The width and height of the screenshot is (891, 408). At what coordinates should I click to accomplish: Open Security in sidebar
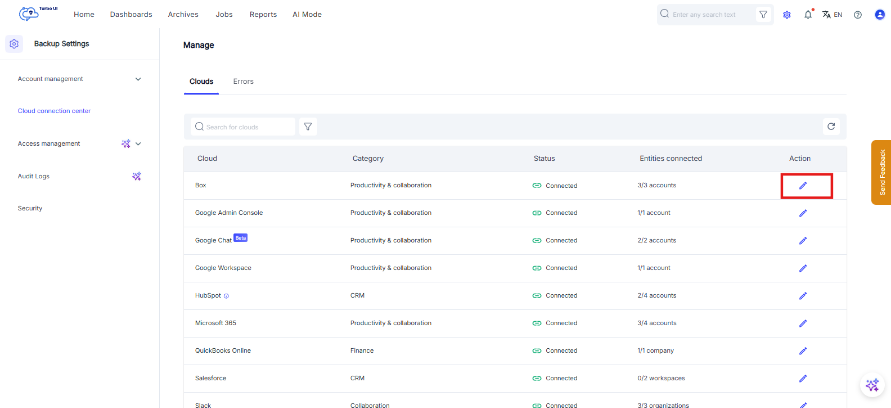pyautogui.click(x=30, y=209)
